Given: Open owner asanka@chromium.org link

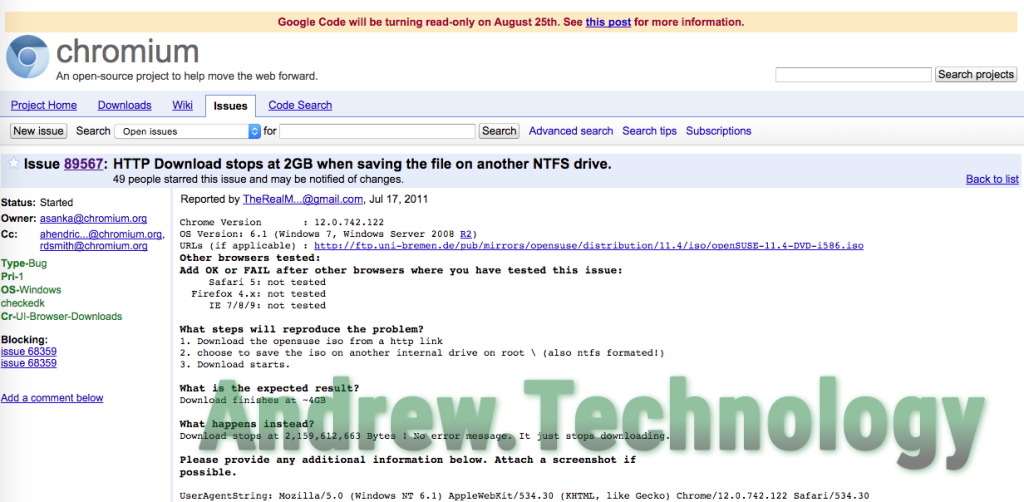Looking at the screenshot, I should point(93,219).
